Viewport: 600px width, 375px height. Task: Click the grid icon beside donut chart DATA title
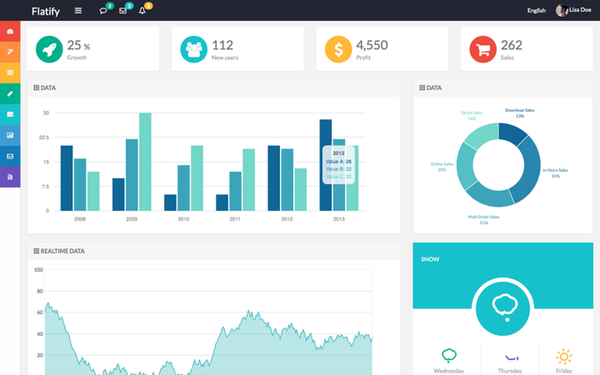422,88
